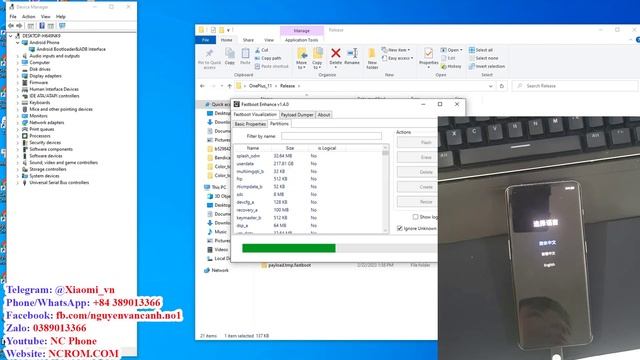
Task: Click the blue Help icon in Device Manager toolbar
Action: 42,26
